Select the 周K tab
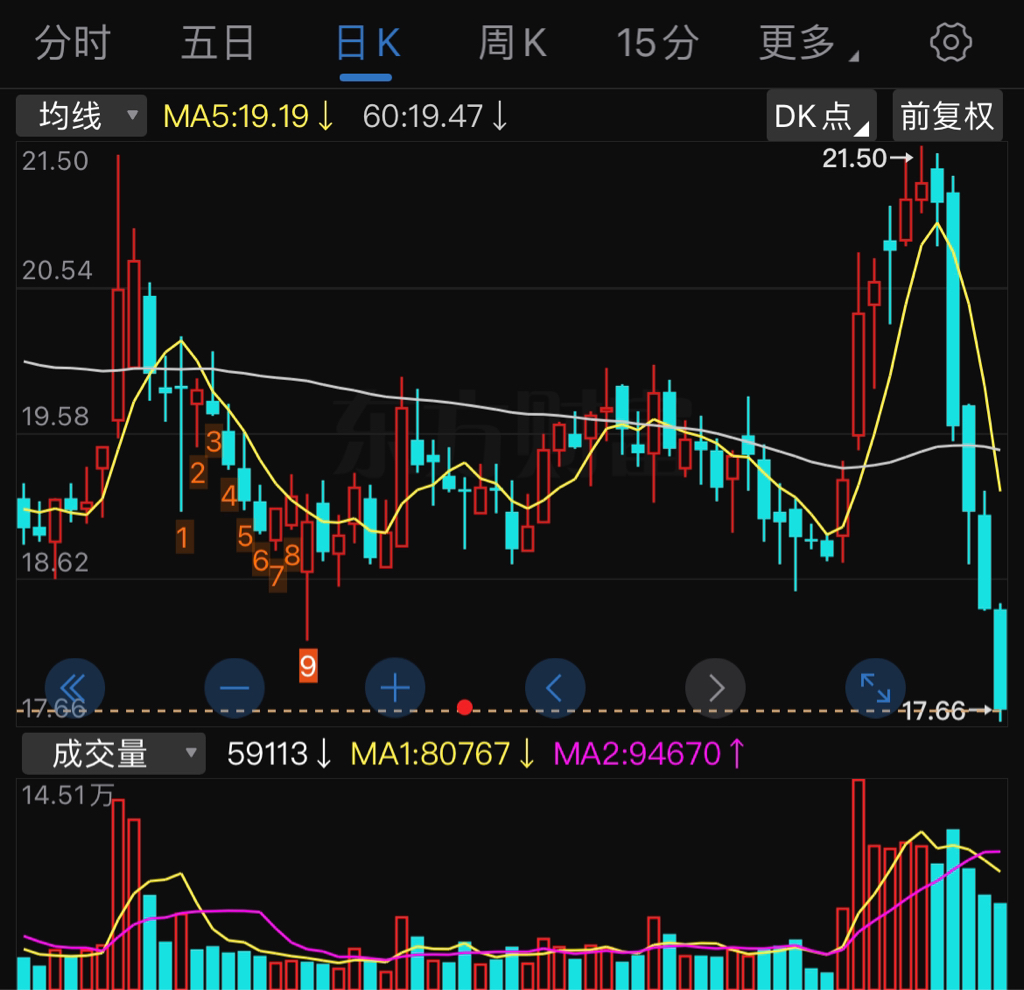This screenshot has height=990, width=1024. point(513,44)
